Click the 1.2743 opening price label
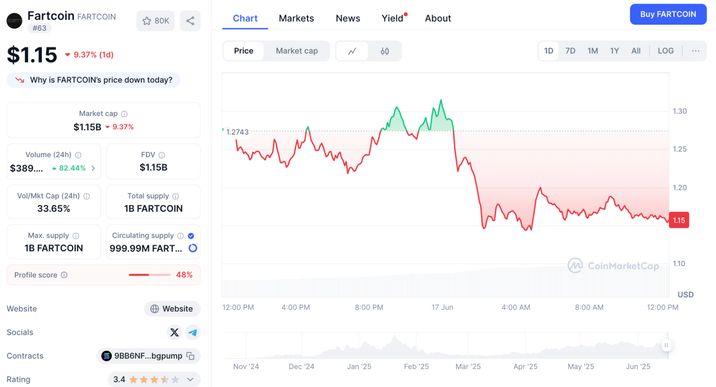 (x=237, y=132)
